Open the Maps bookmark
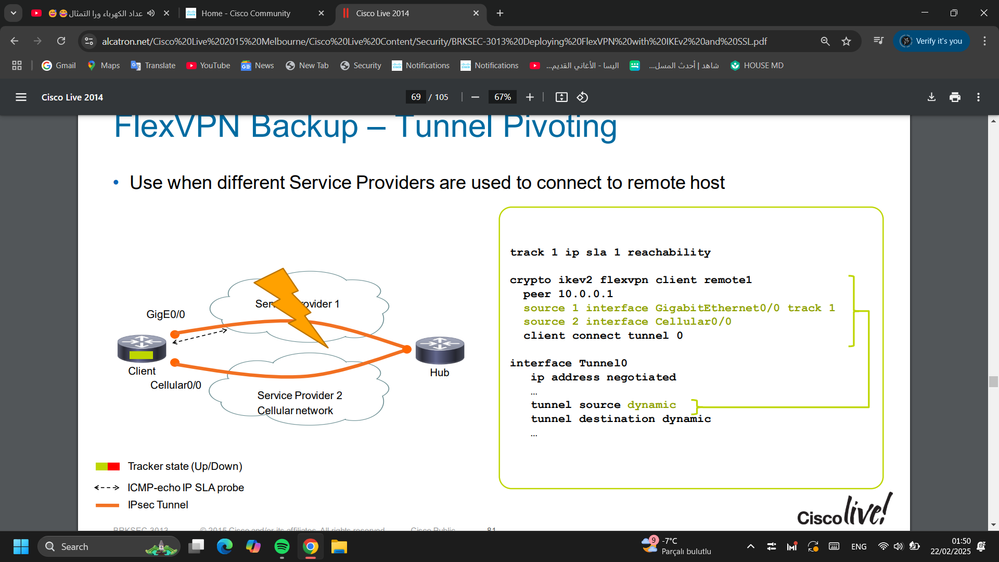 click(x=103, y=65)
